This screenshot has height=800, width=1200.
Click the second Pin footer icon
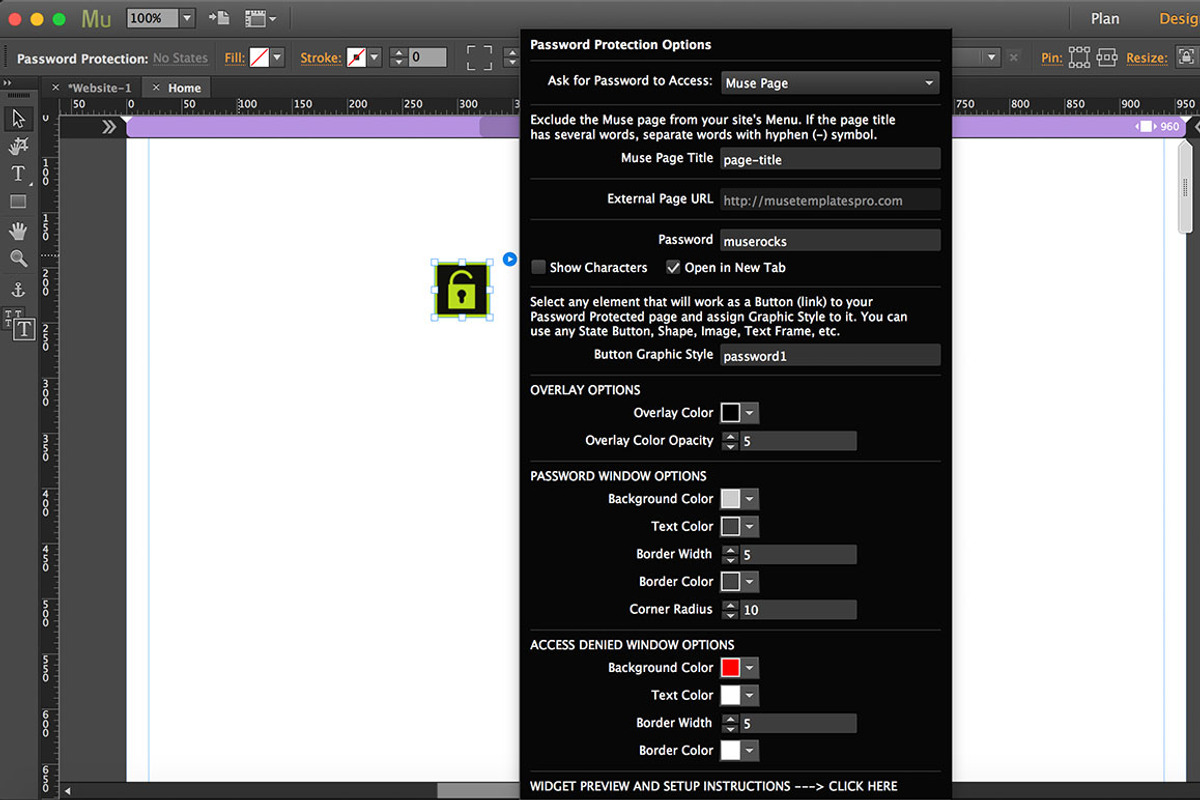[x=1107, y=57]
